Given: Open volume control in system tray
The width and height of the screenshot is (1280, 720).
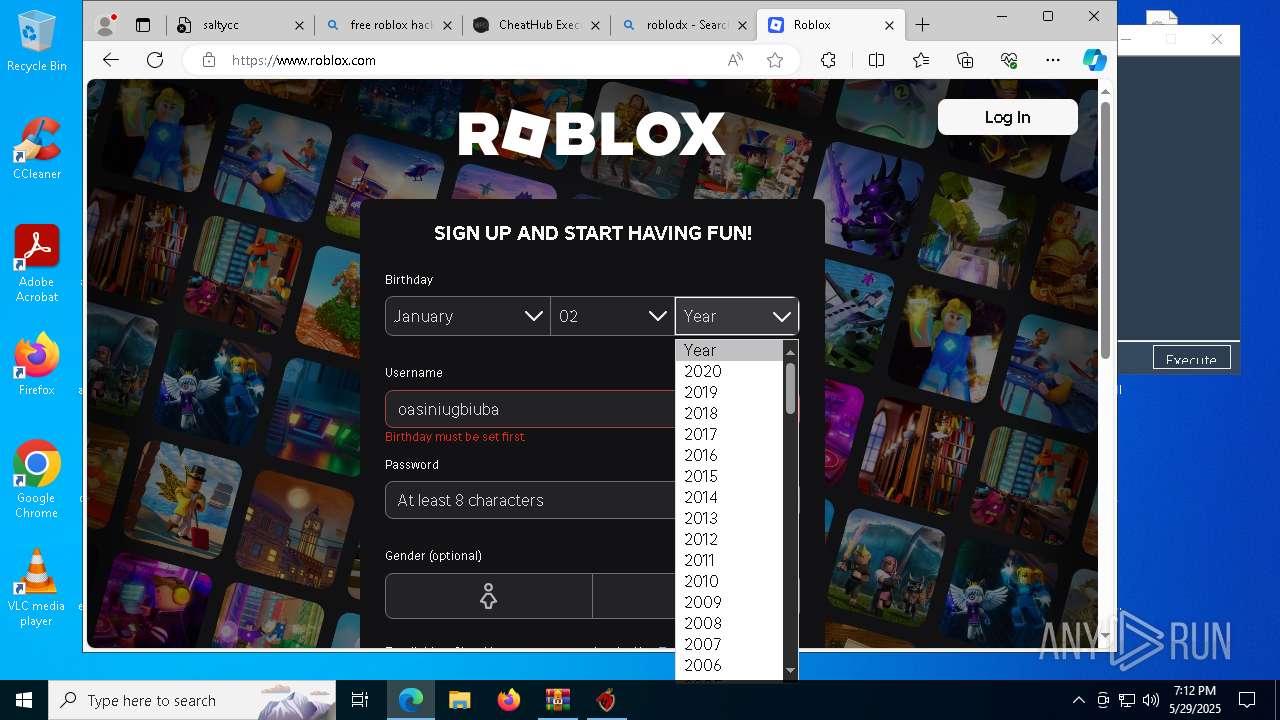Looking at the screenshot, I should [x=1151, y=700].
